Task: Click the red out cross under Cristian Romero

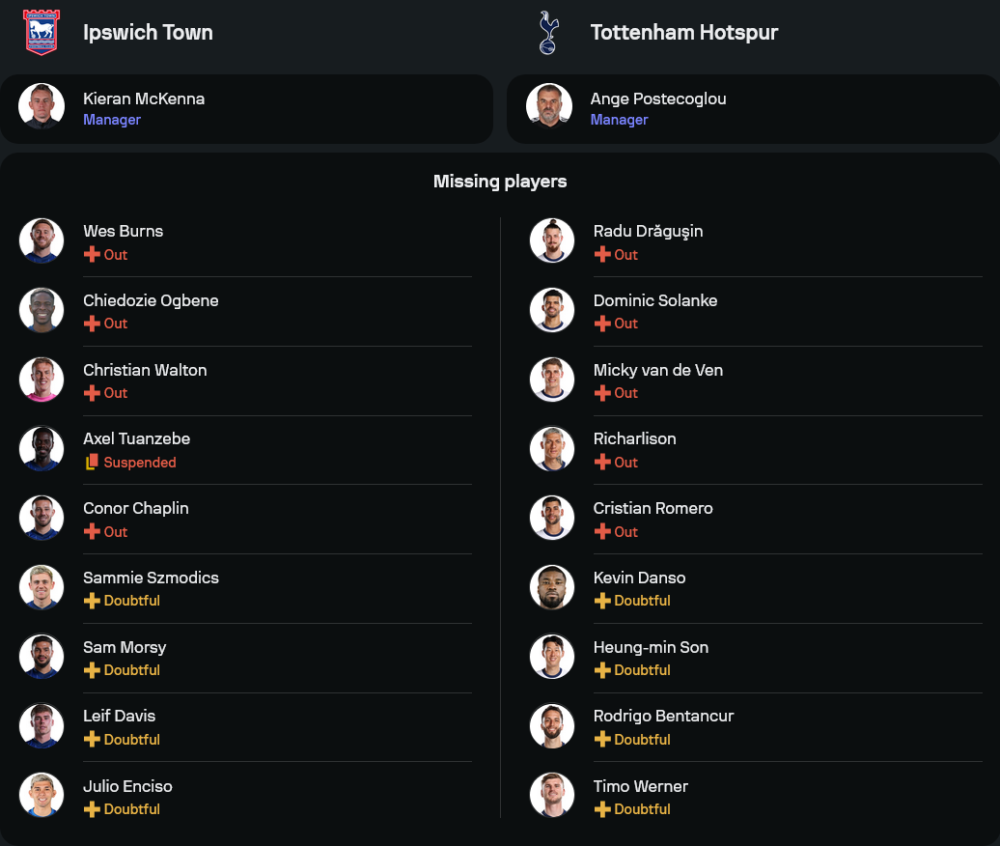Action: (x=602, y=532)
